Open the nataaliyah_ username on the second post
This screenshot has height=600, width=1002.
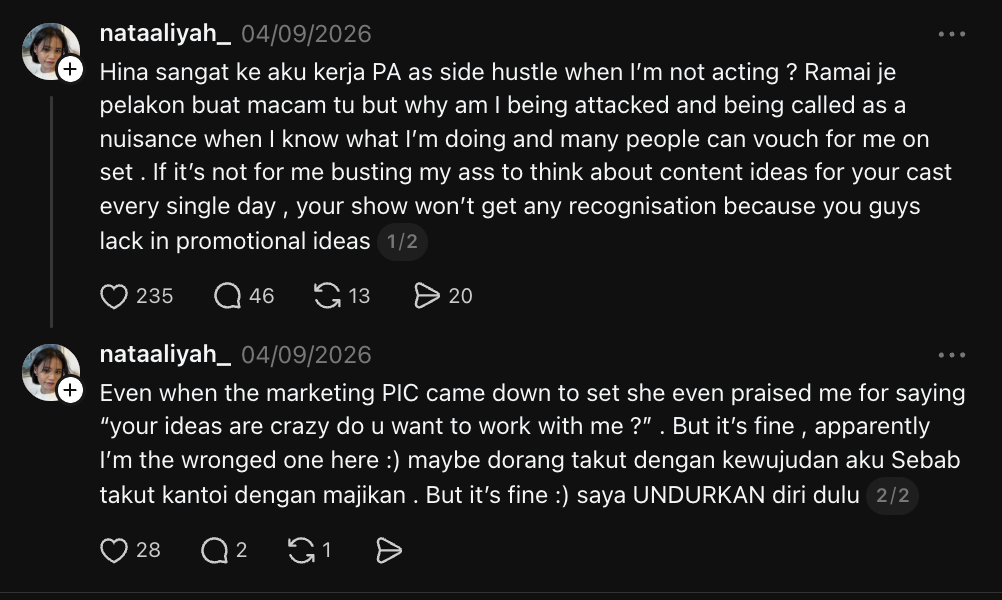click(x=165, y=354)
